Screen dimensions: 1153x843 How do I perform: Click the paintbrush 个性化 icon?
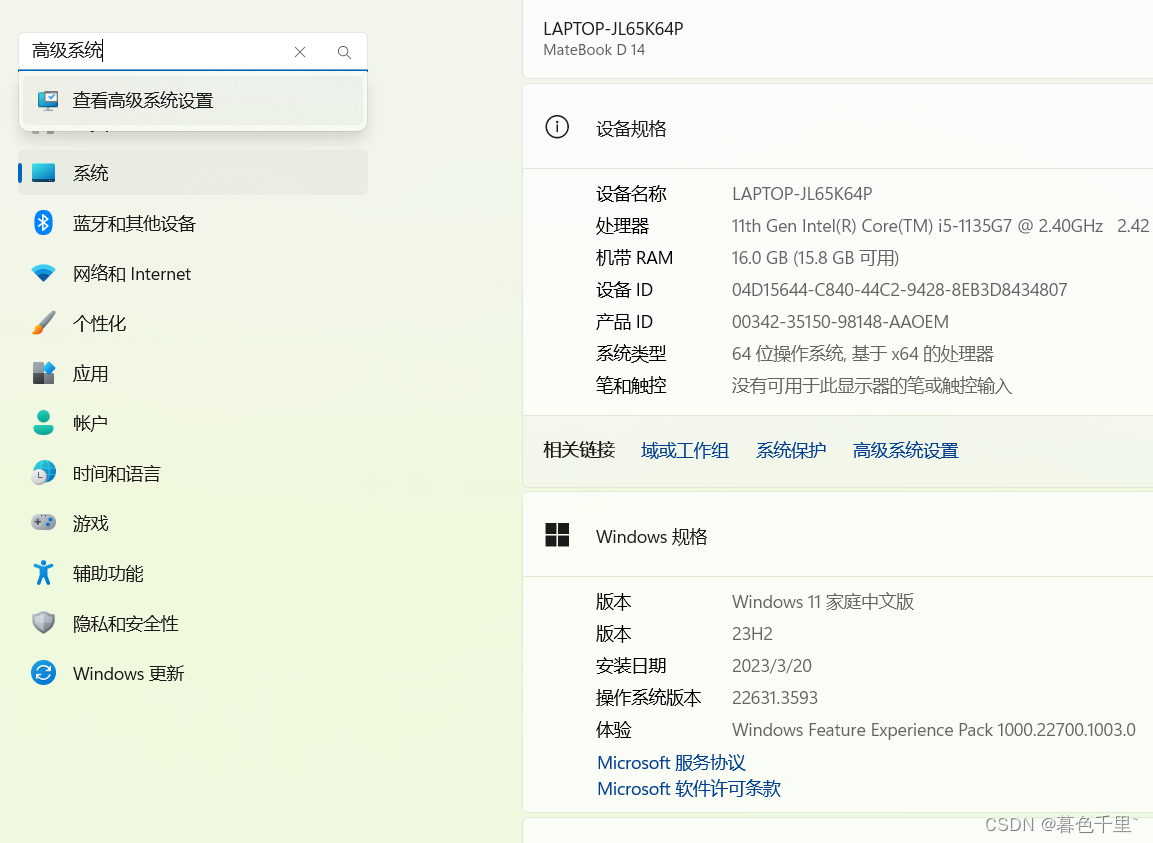click(x=43, y=323)
